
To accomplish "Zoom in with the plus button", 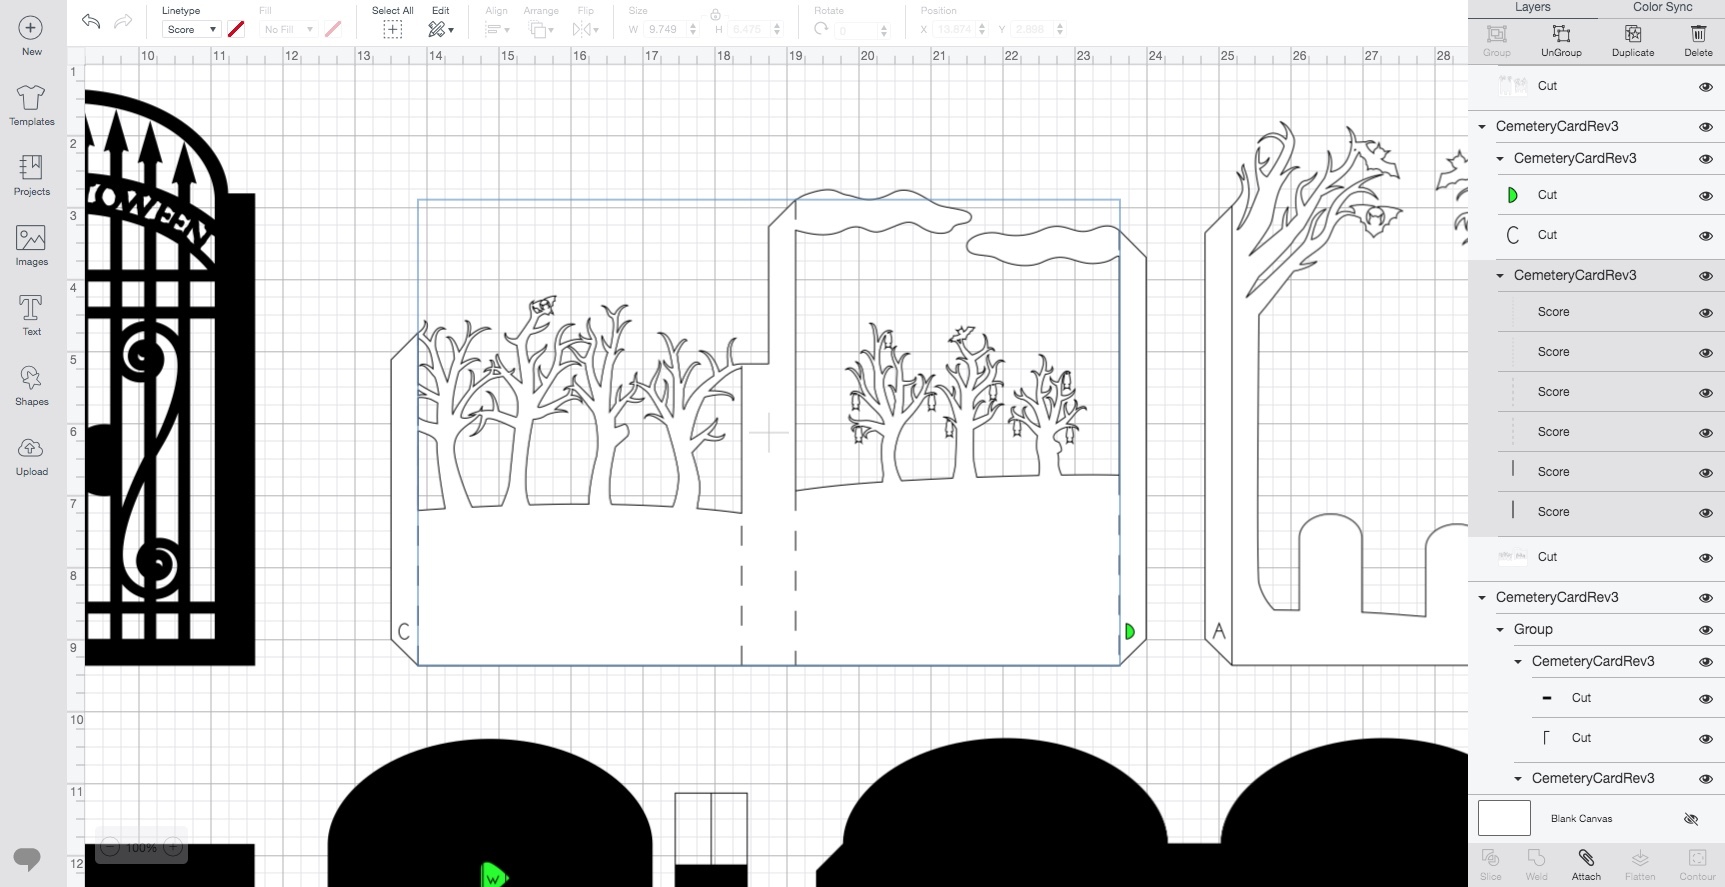I will (172, 848).
